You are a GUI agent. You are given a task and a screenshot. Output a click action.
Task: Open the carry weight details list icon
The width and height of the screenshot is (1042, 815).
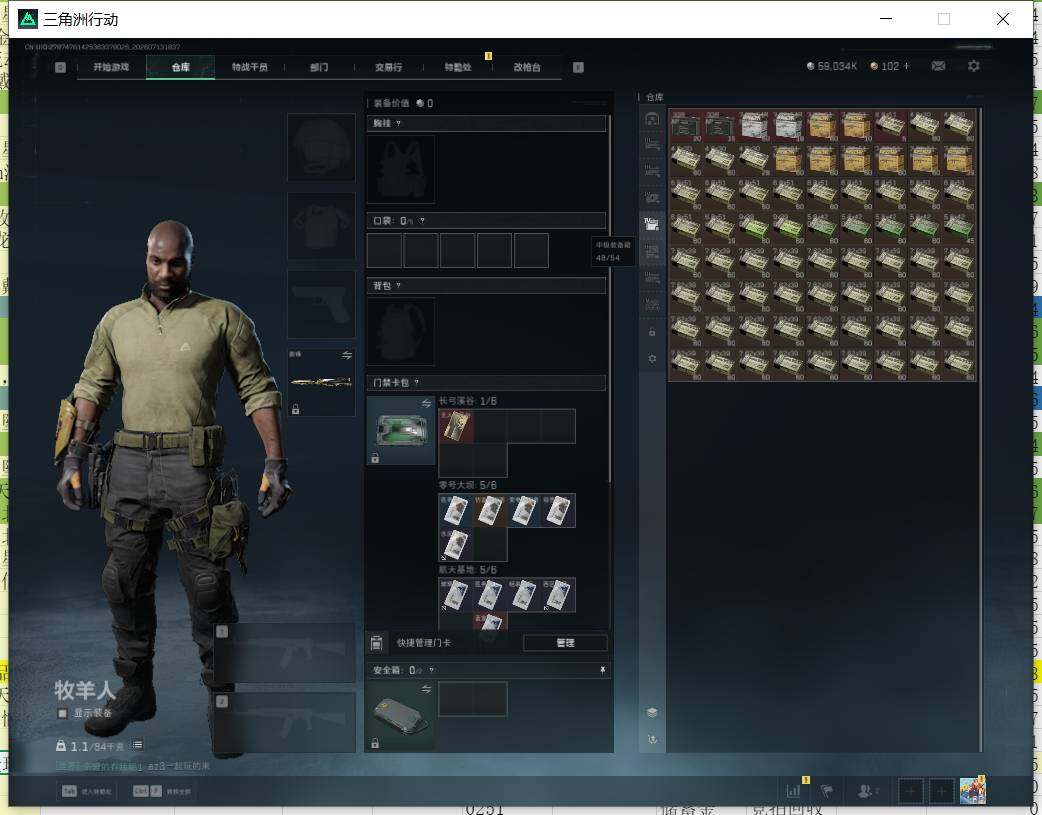(x=137, y=745)
